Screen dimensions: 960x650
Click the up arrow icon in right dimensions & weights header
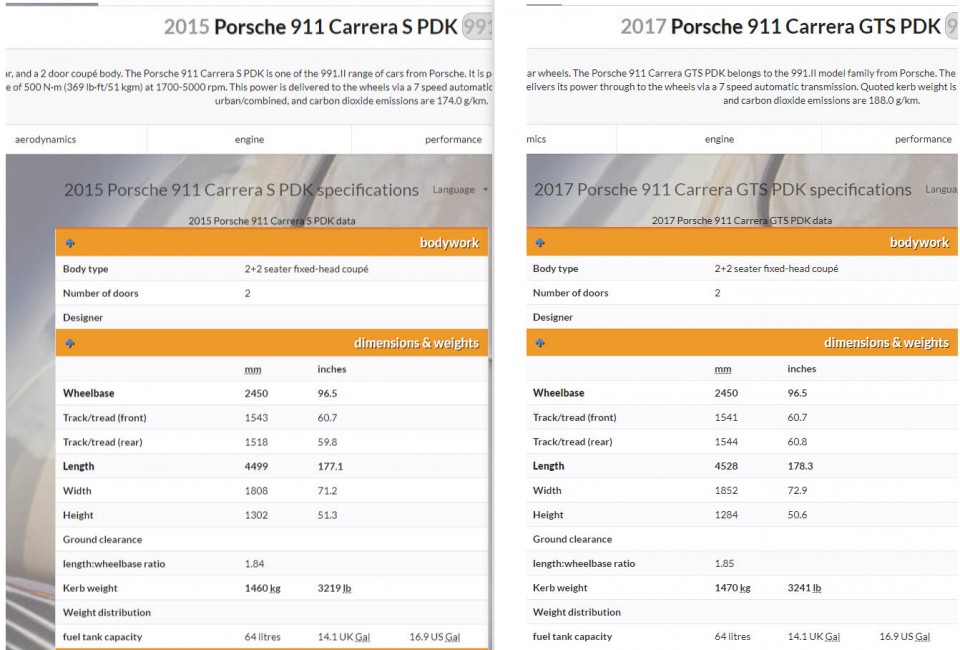[x=540, y=343]
